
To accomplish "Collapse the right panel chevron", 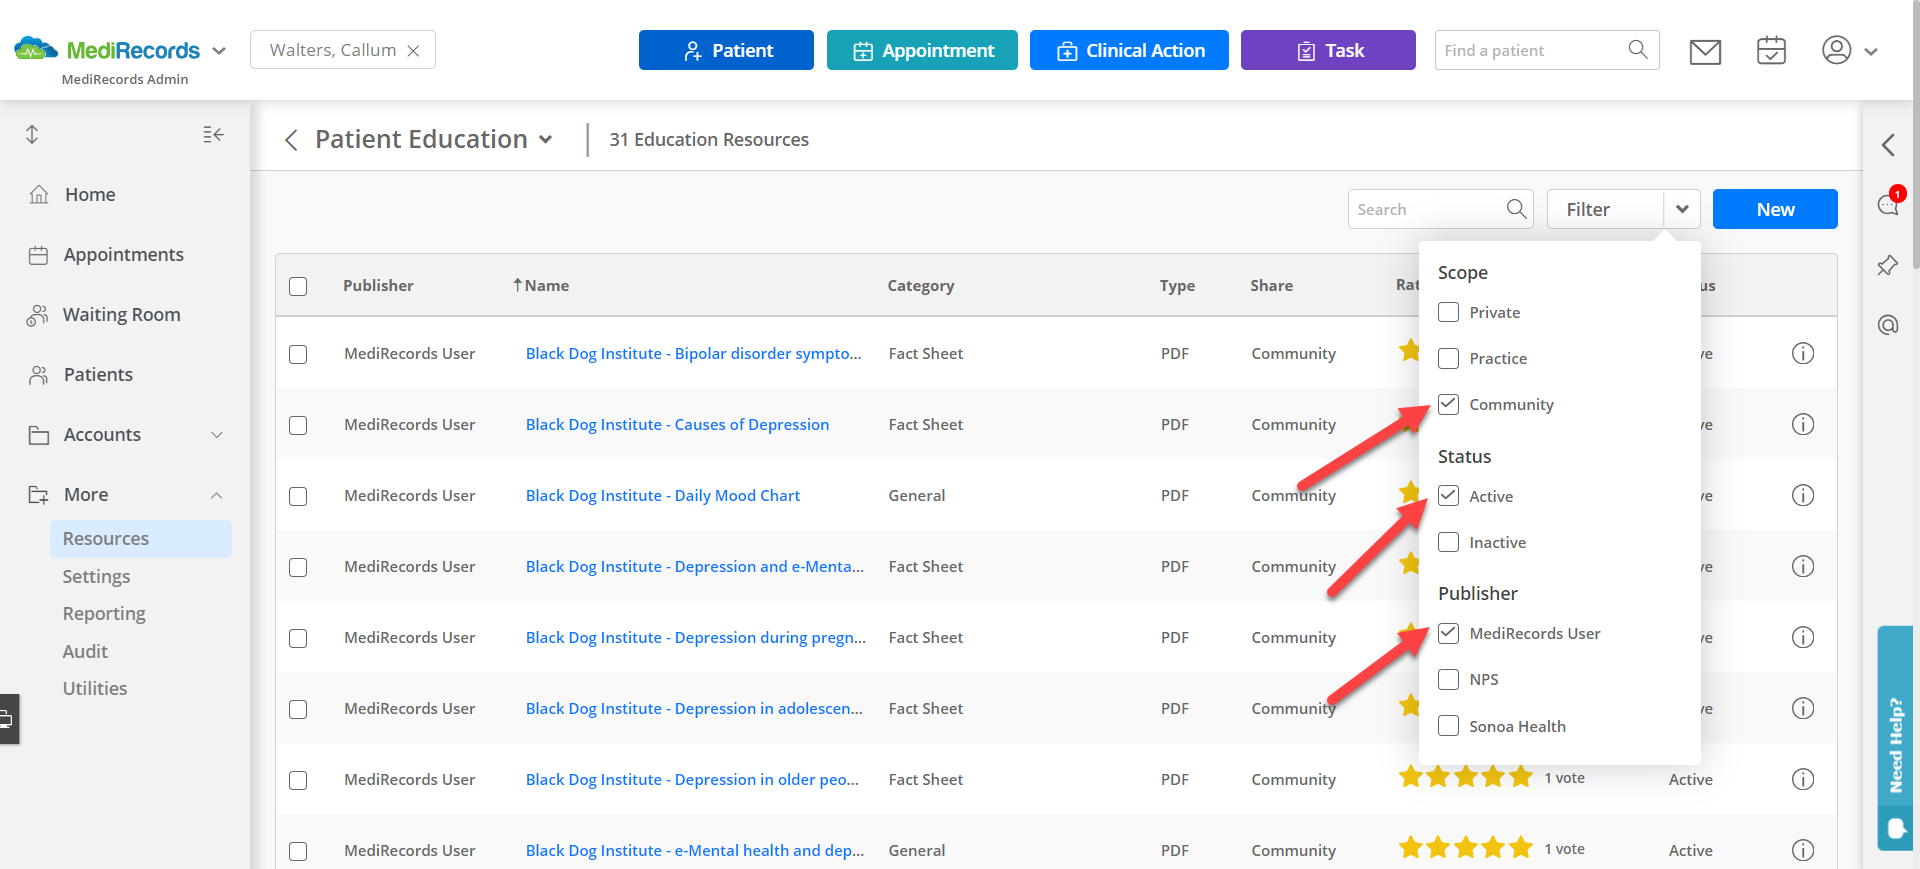I will [1888, 145].
